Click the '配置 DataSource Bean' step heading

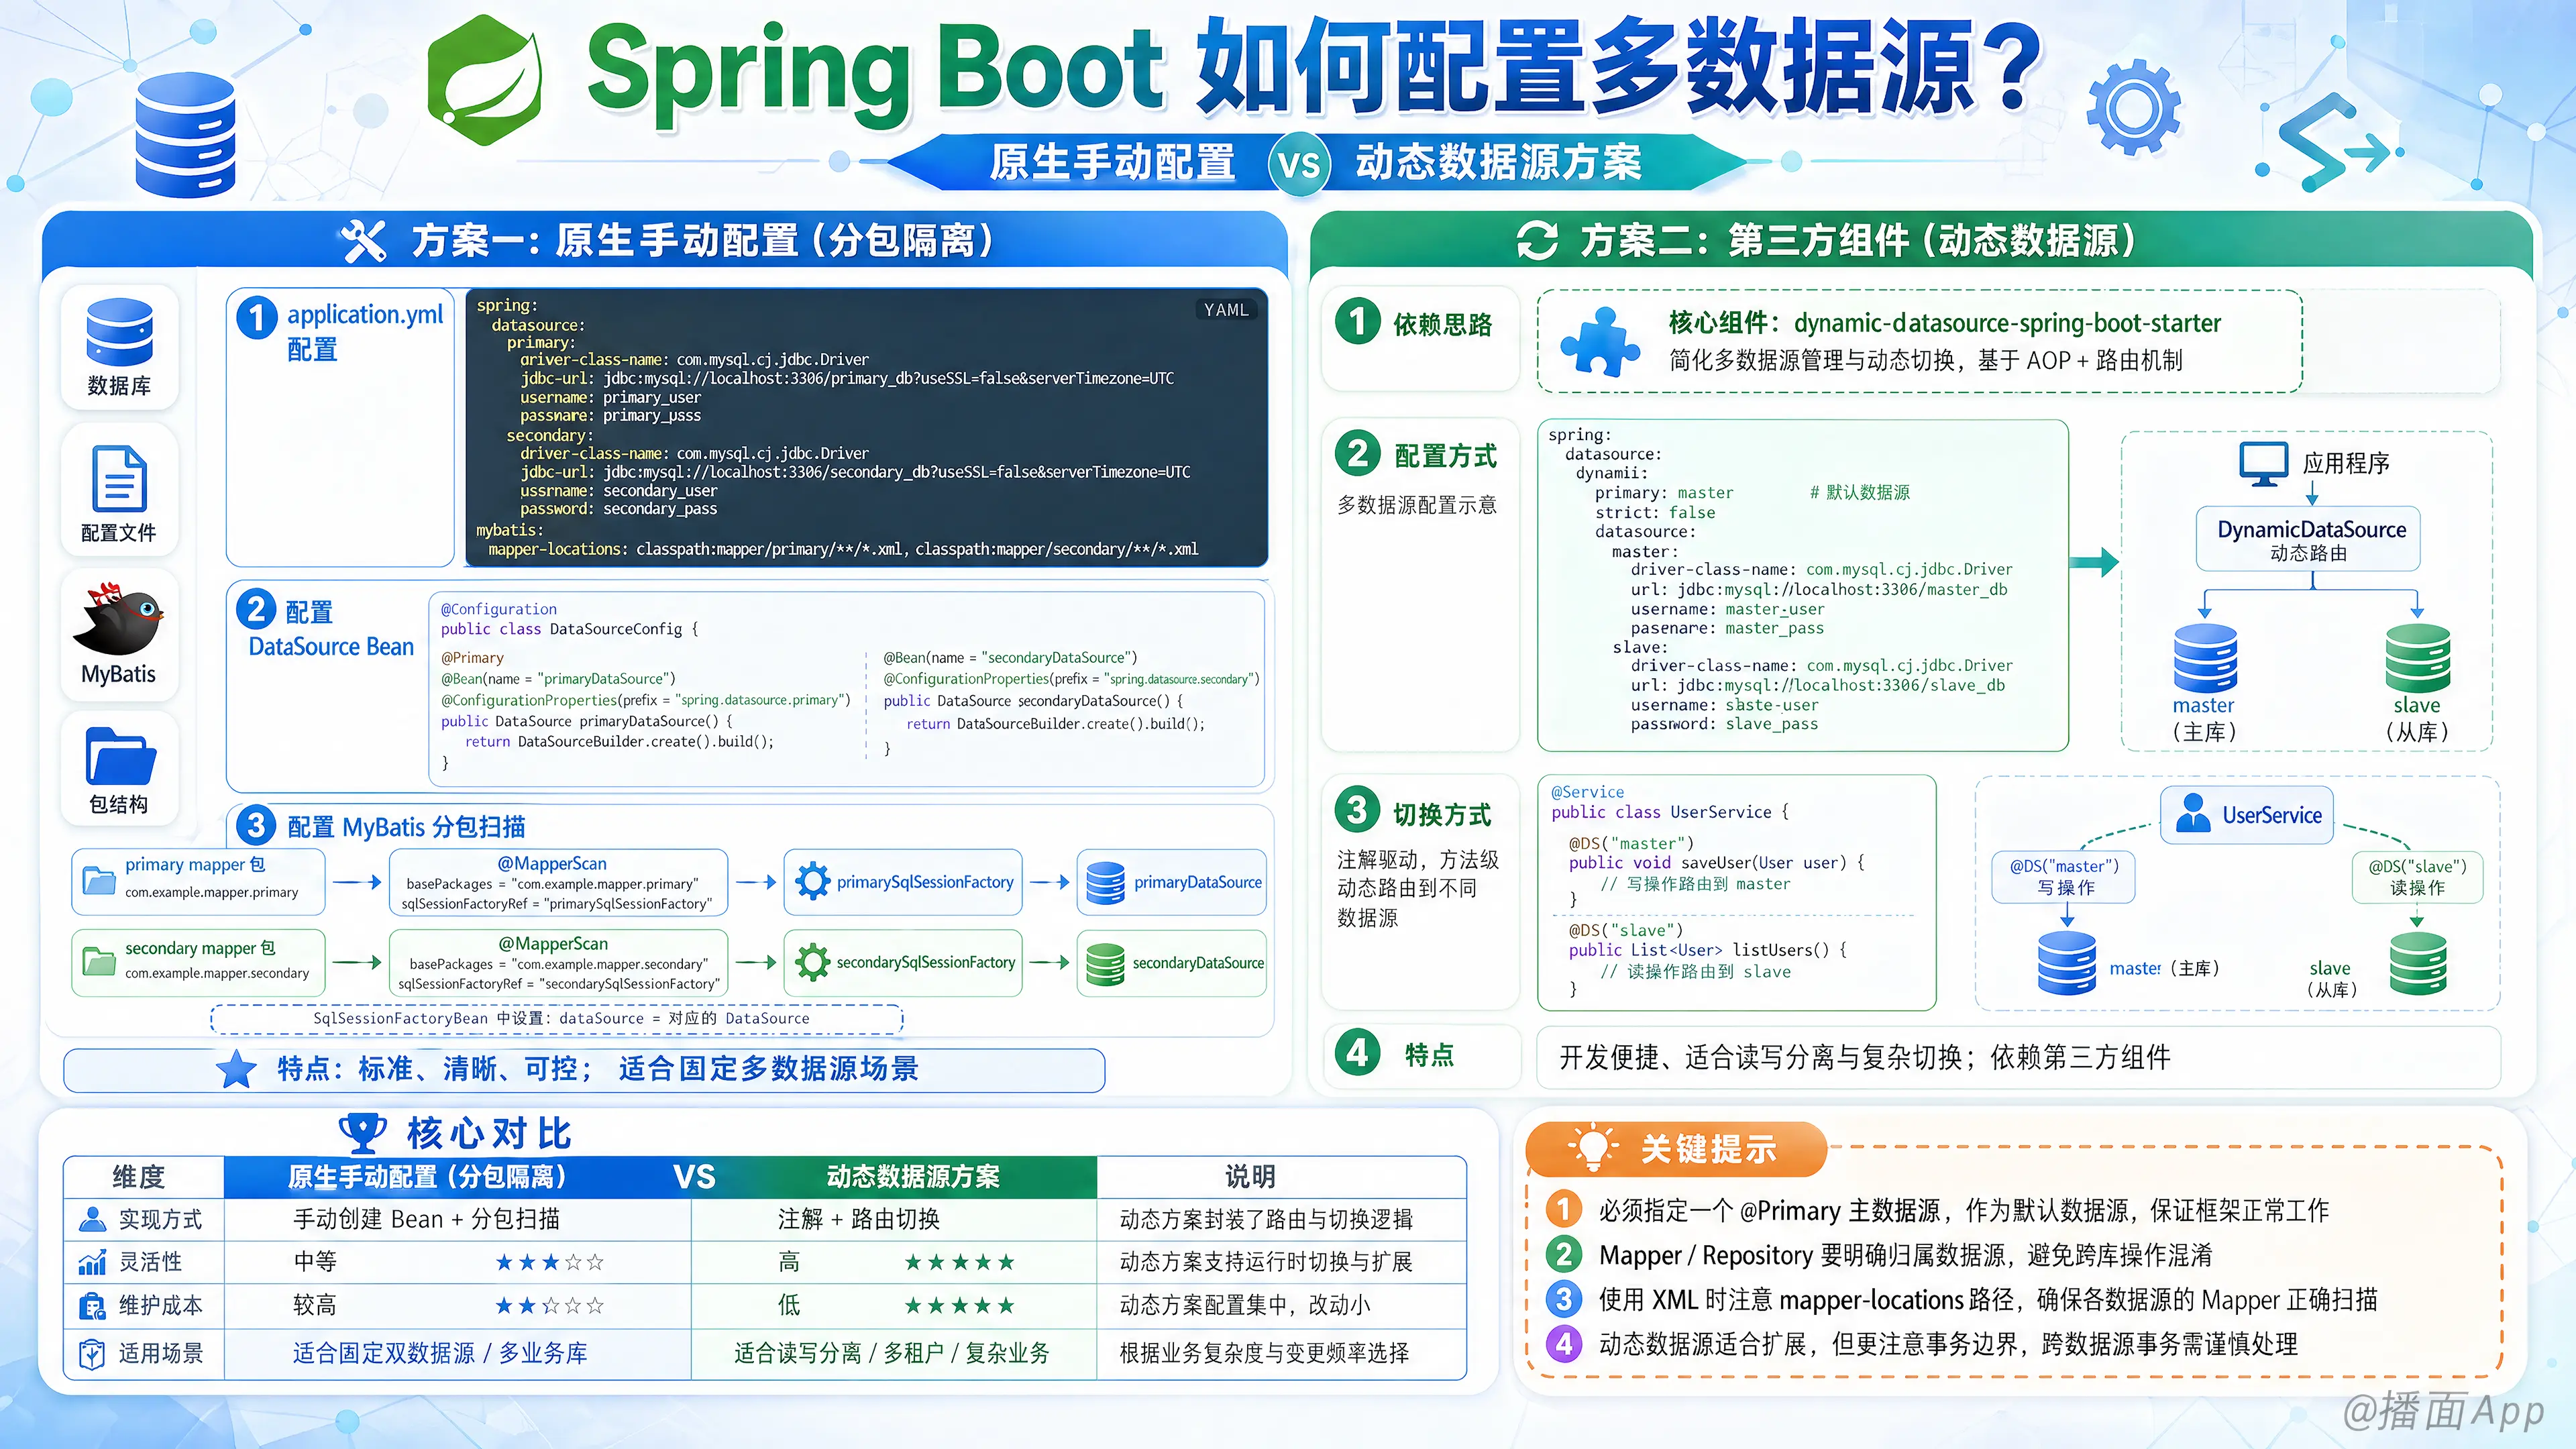coord(331,629)
